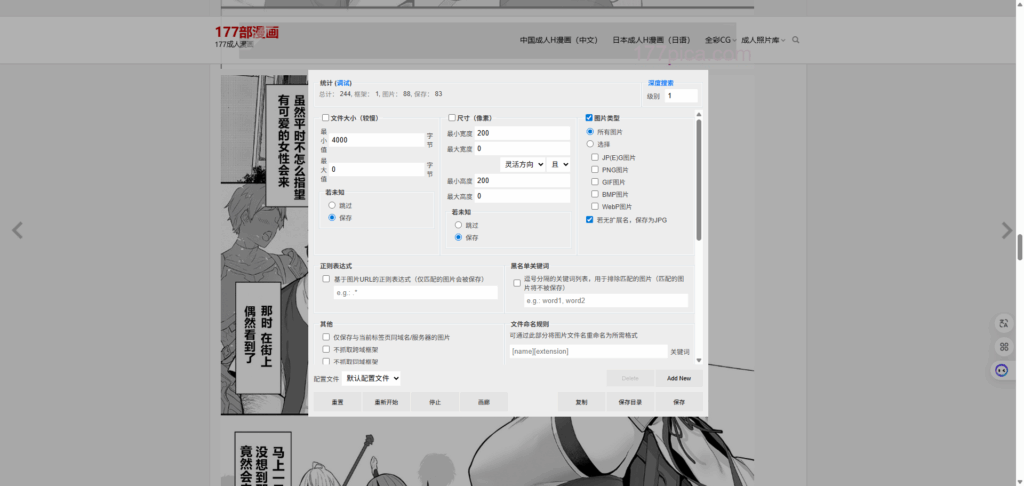The height and width of the screenshot is (486, 1024).
Task: Go to next page with right arrow
Action: tap(1007, 230)
